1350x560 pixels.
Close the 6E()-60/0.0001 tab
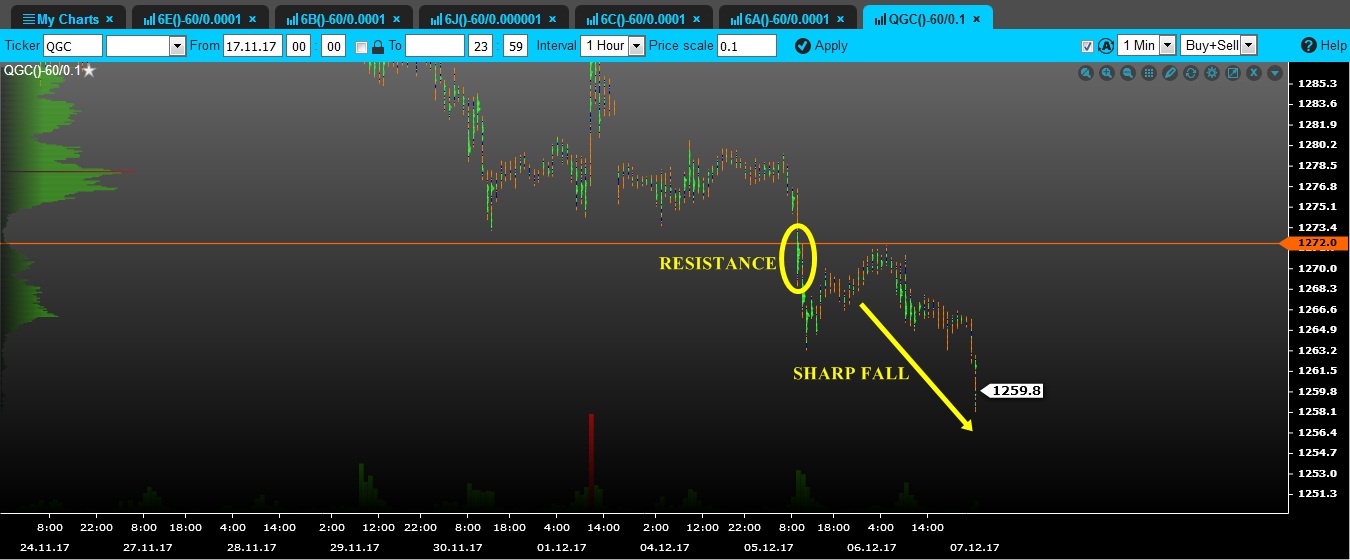pos(251,19)
